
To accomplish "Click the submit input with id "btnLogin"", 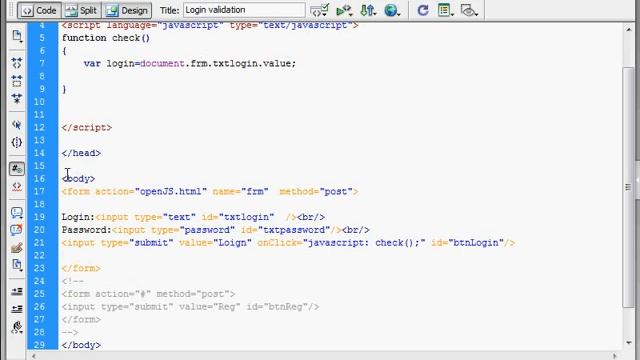I will coord(288,243).
